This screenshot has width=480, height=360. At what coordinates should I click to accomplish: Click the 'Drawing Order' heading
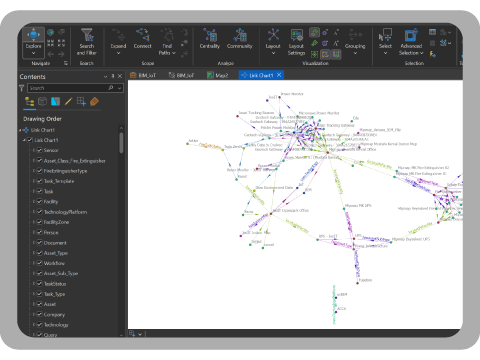coord(42,119)
